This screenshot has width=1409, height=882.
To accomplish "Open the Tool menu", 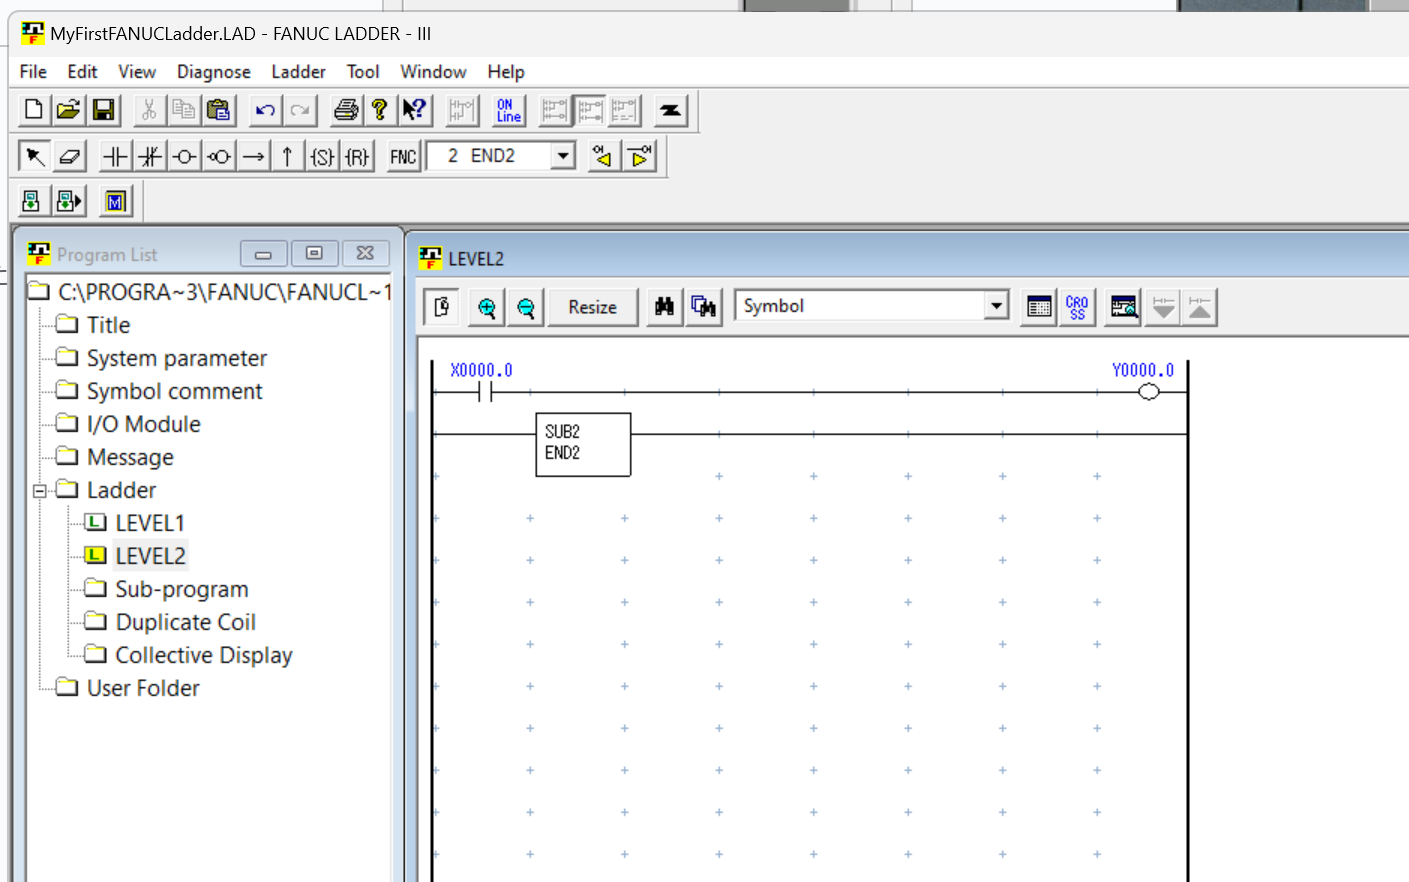I will pos(363,72).
